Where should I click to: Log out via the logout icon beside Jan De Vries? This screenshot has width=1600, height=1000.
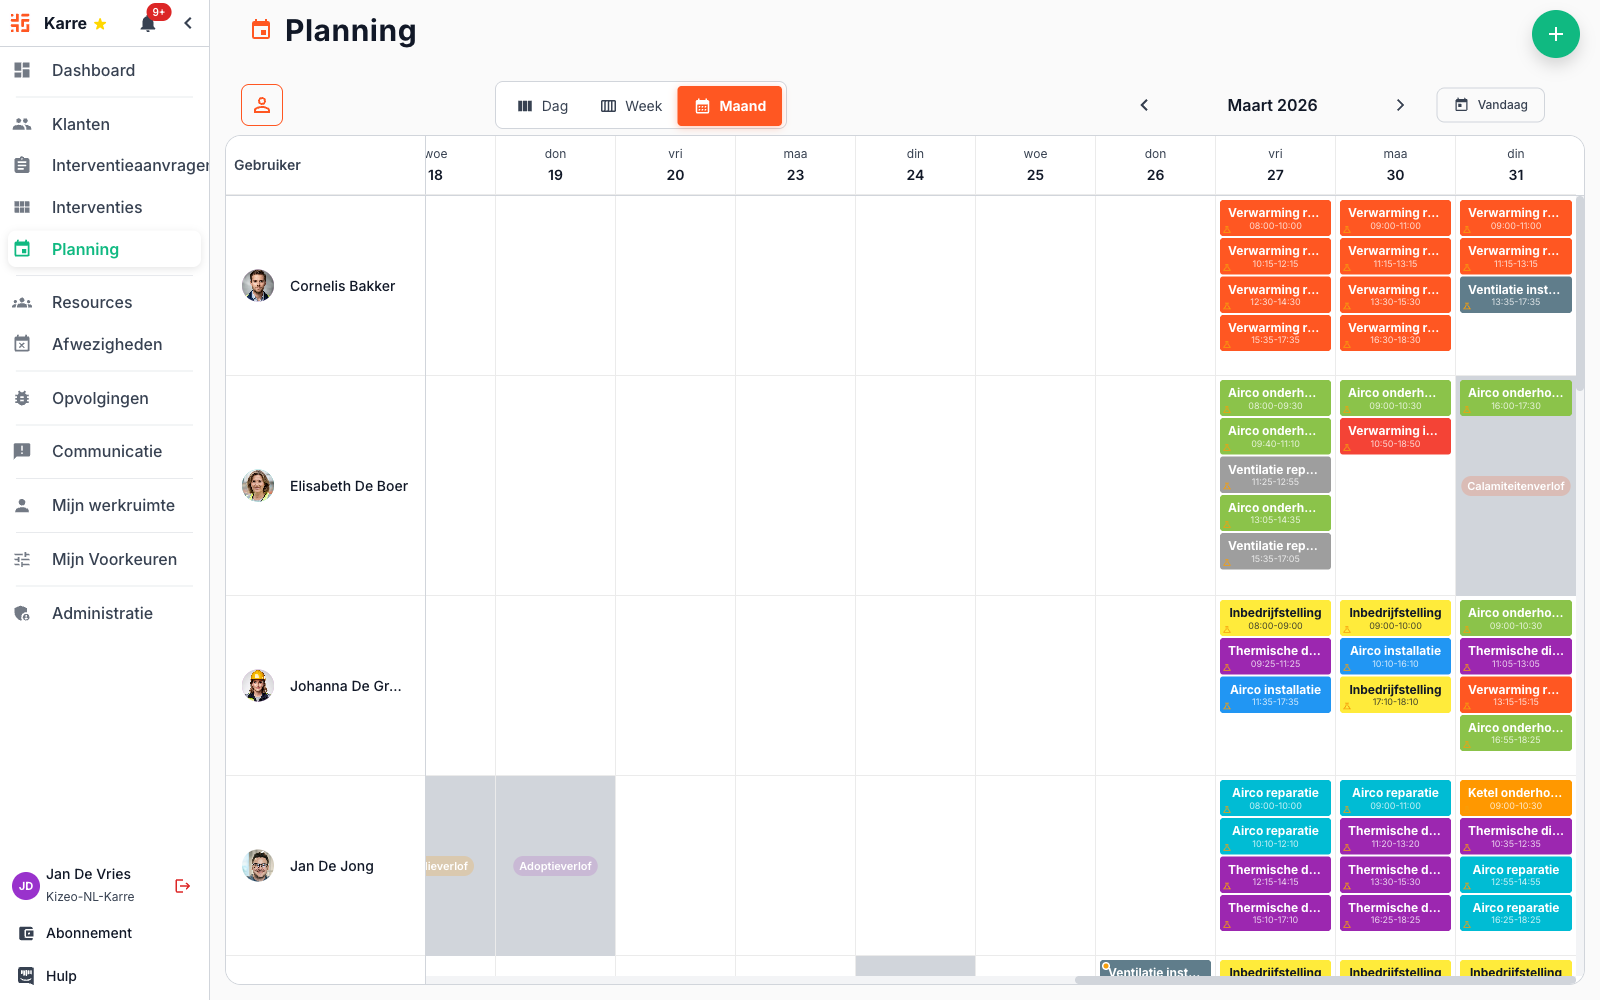click(182, 886)
